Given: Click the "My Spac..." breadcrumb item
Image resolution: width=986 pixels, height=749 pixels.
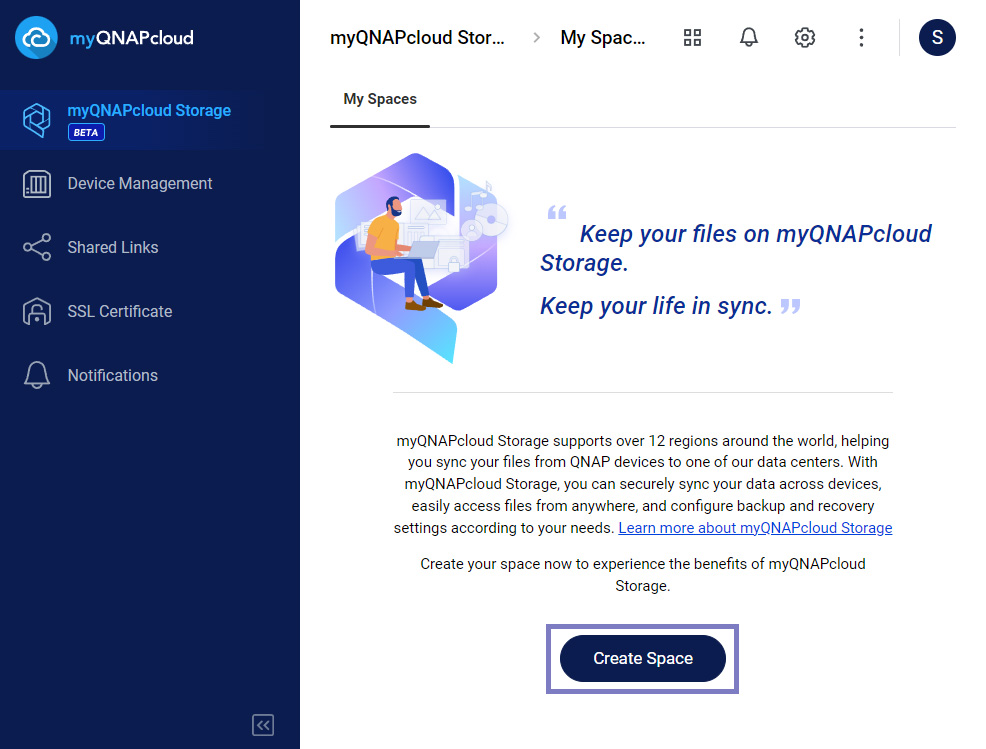Looking at the screenshot, I should click(x=603, y=38).
